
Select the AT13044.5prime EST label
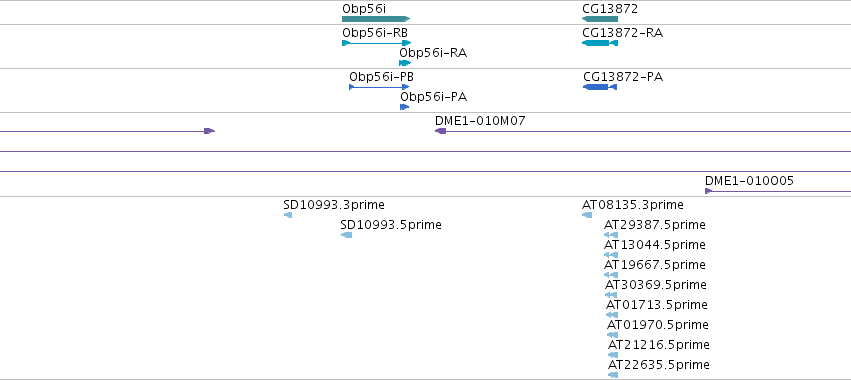655,245
